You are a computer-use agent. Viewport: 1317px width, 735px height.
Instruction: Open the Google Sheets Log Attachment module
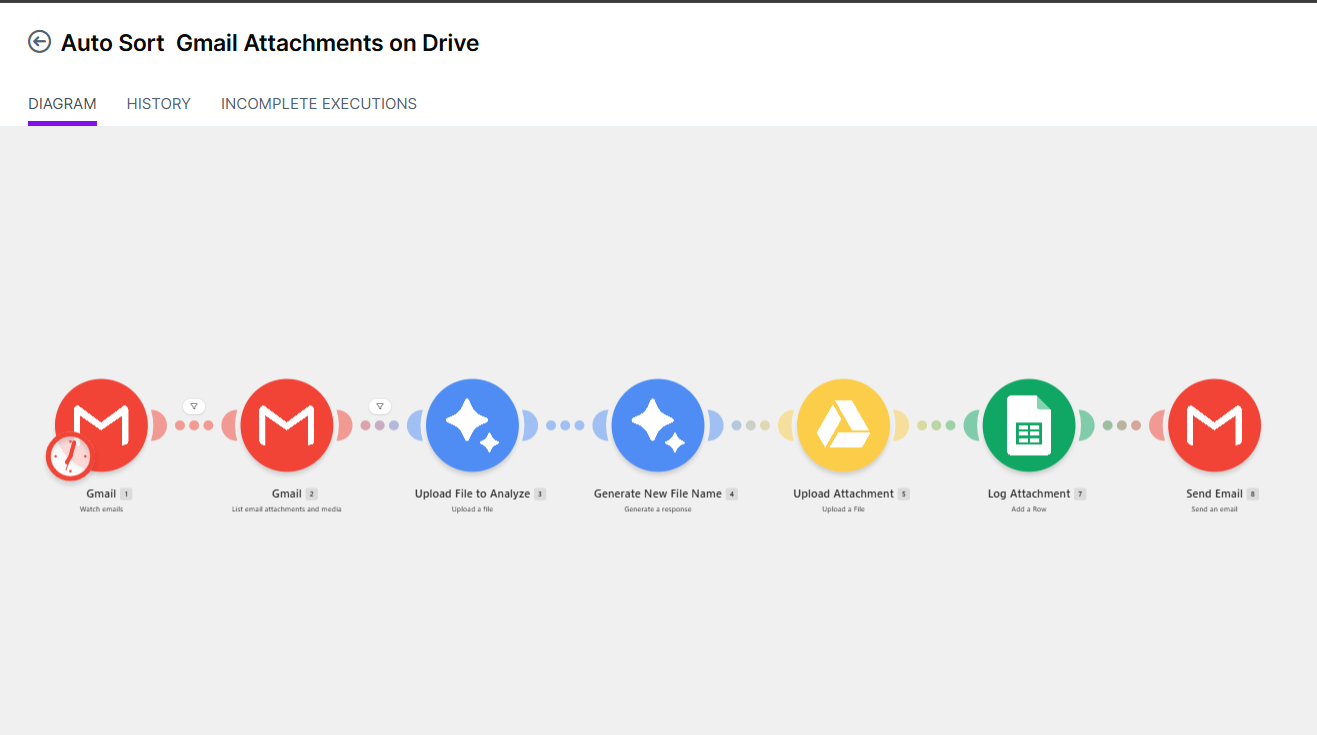(x=1029, y=425)
